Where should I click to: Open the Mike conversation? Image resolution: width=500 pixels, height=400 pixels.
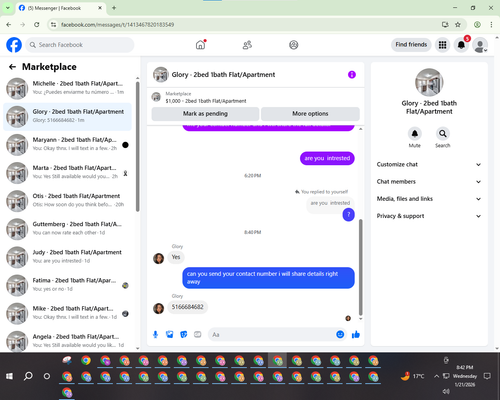67,313
